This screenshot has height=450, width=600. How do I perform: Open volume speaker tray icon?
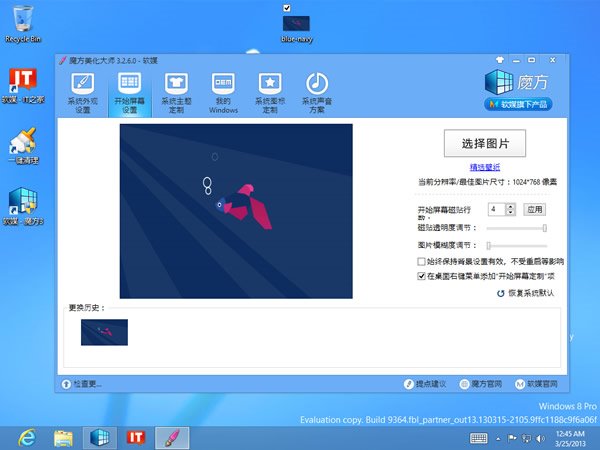[540, 439]
